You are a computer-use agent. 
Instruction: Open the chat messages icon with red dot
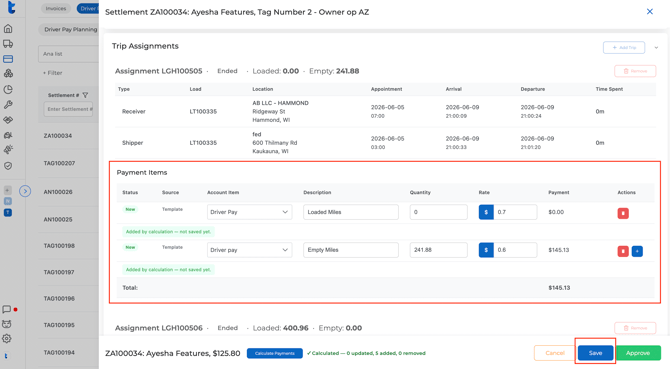tap(7, 309)
